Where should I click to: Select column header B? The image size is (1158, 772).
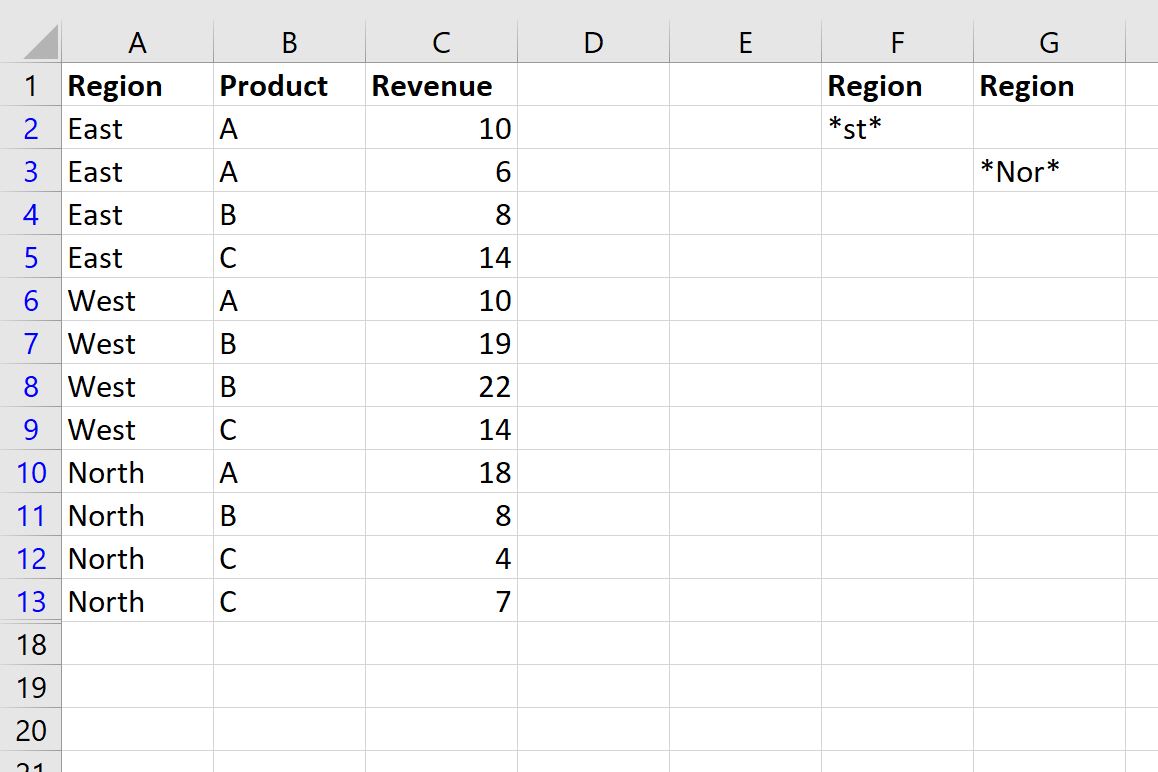coord(288,42)
